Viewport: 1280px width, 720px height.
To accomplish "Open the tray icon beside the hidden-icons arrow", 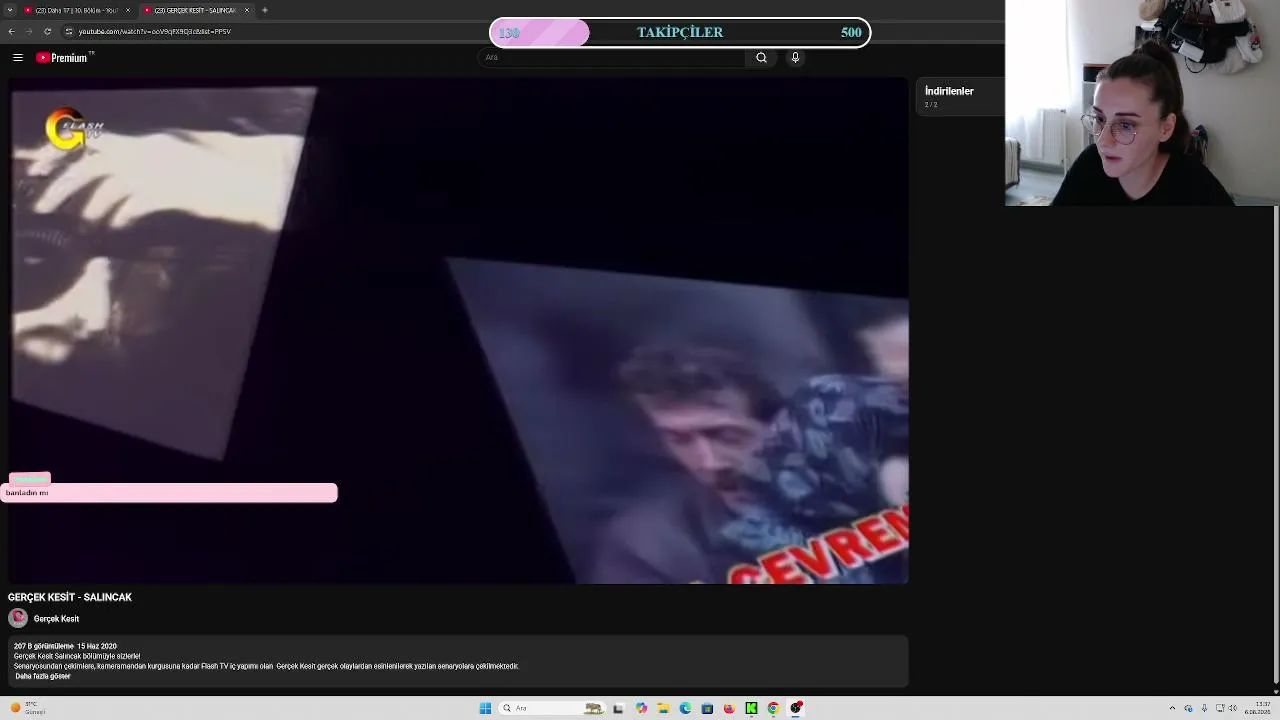I will pos(1188,708).
